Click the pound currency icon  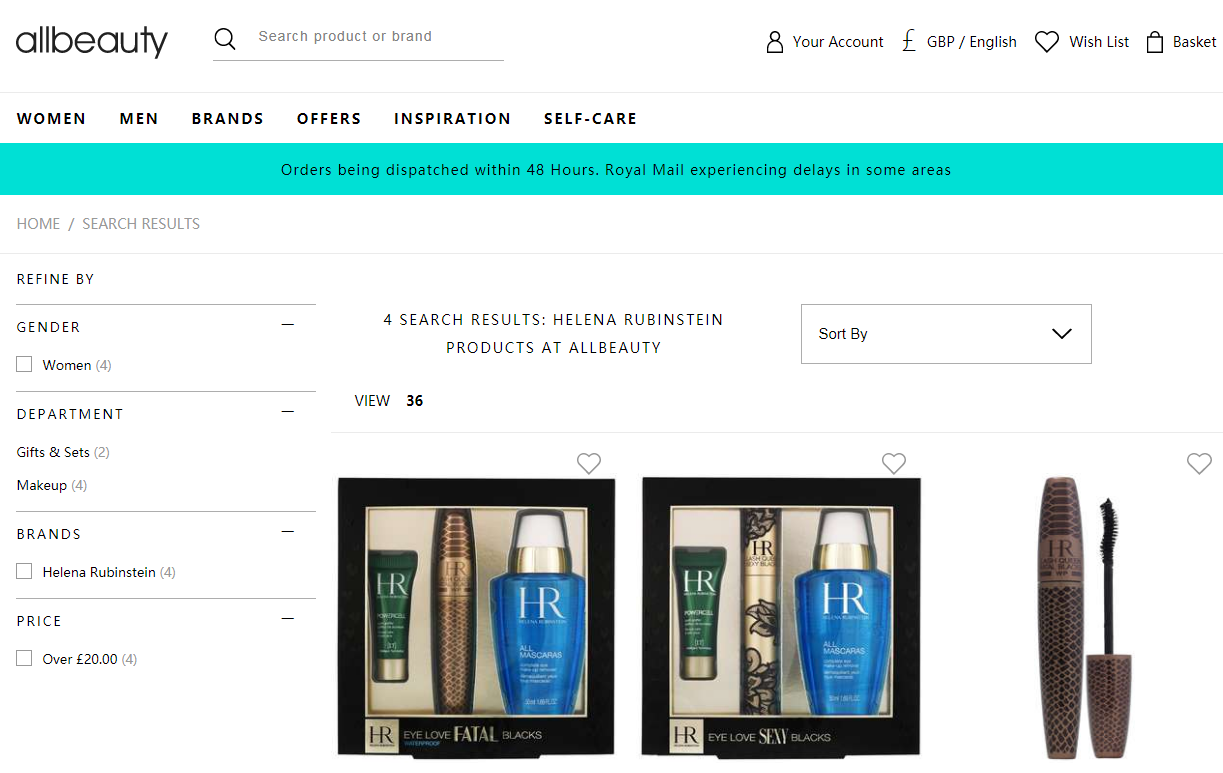908,41
